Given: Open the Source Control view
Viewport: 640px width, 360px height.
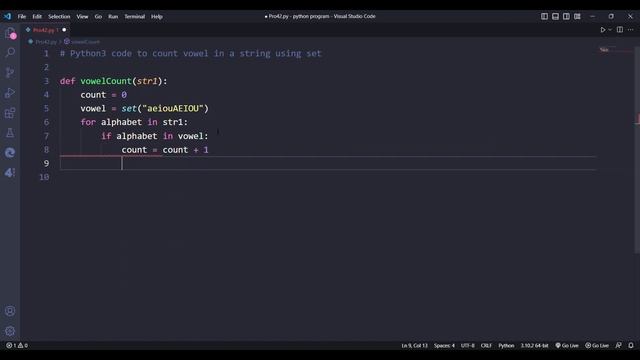Looking at the screenshot, I should point(10,73).
